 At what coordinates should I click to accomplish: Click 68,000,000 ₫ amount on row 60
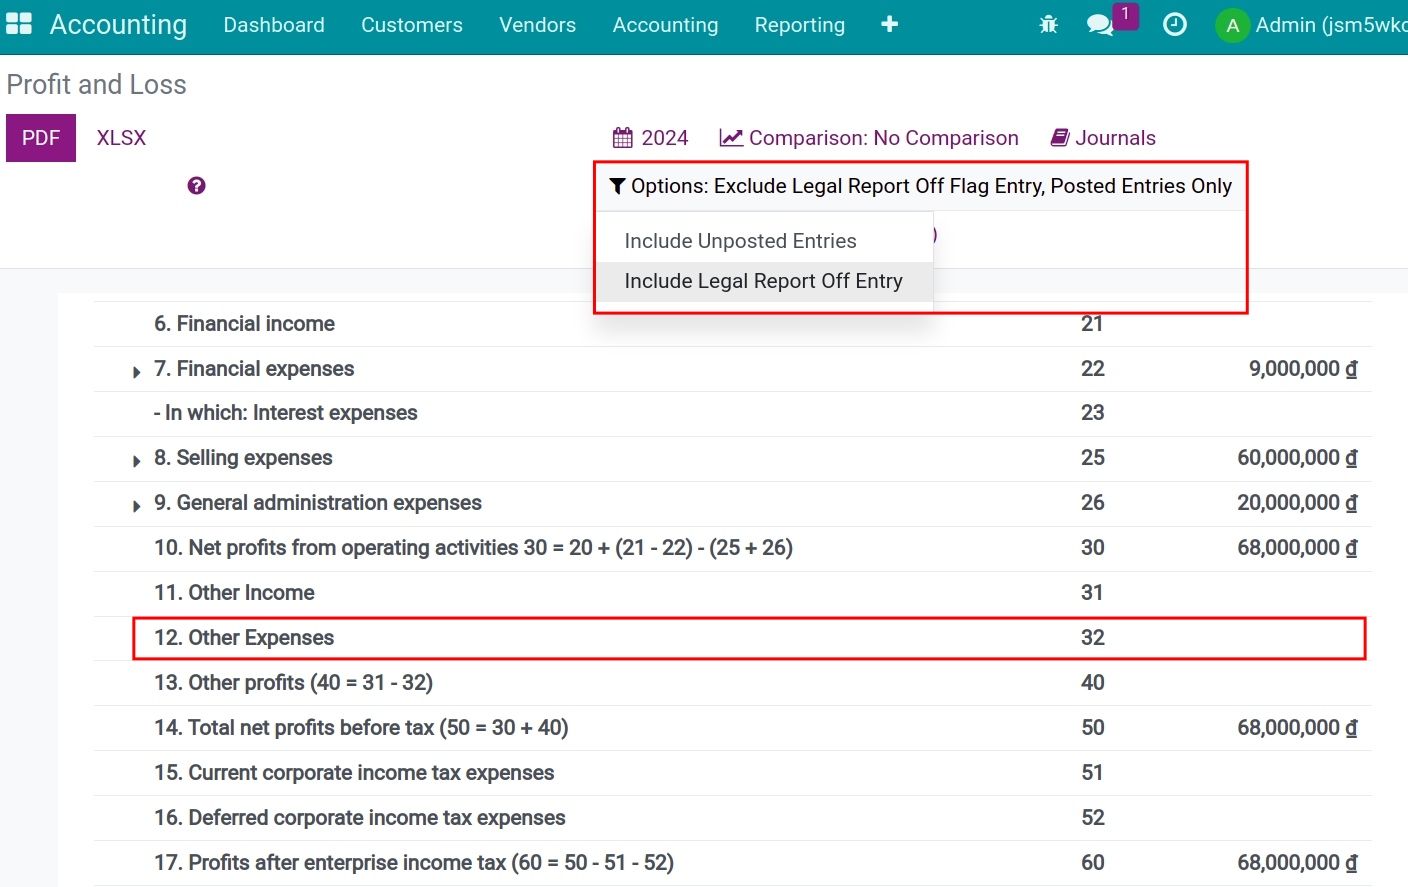click(1297, 863)
